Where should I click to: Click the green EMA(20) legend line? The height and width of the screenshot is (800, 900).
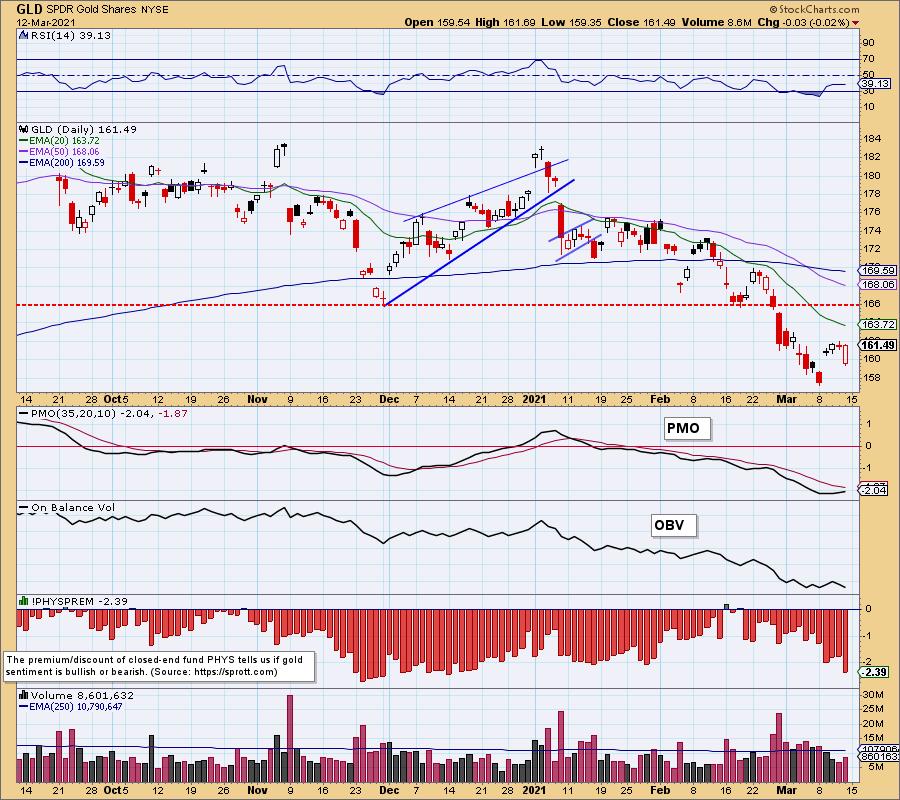point(24,141)
